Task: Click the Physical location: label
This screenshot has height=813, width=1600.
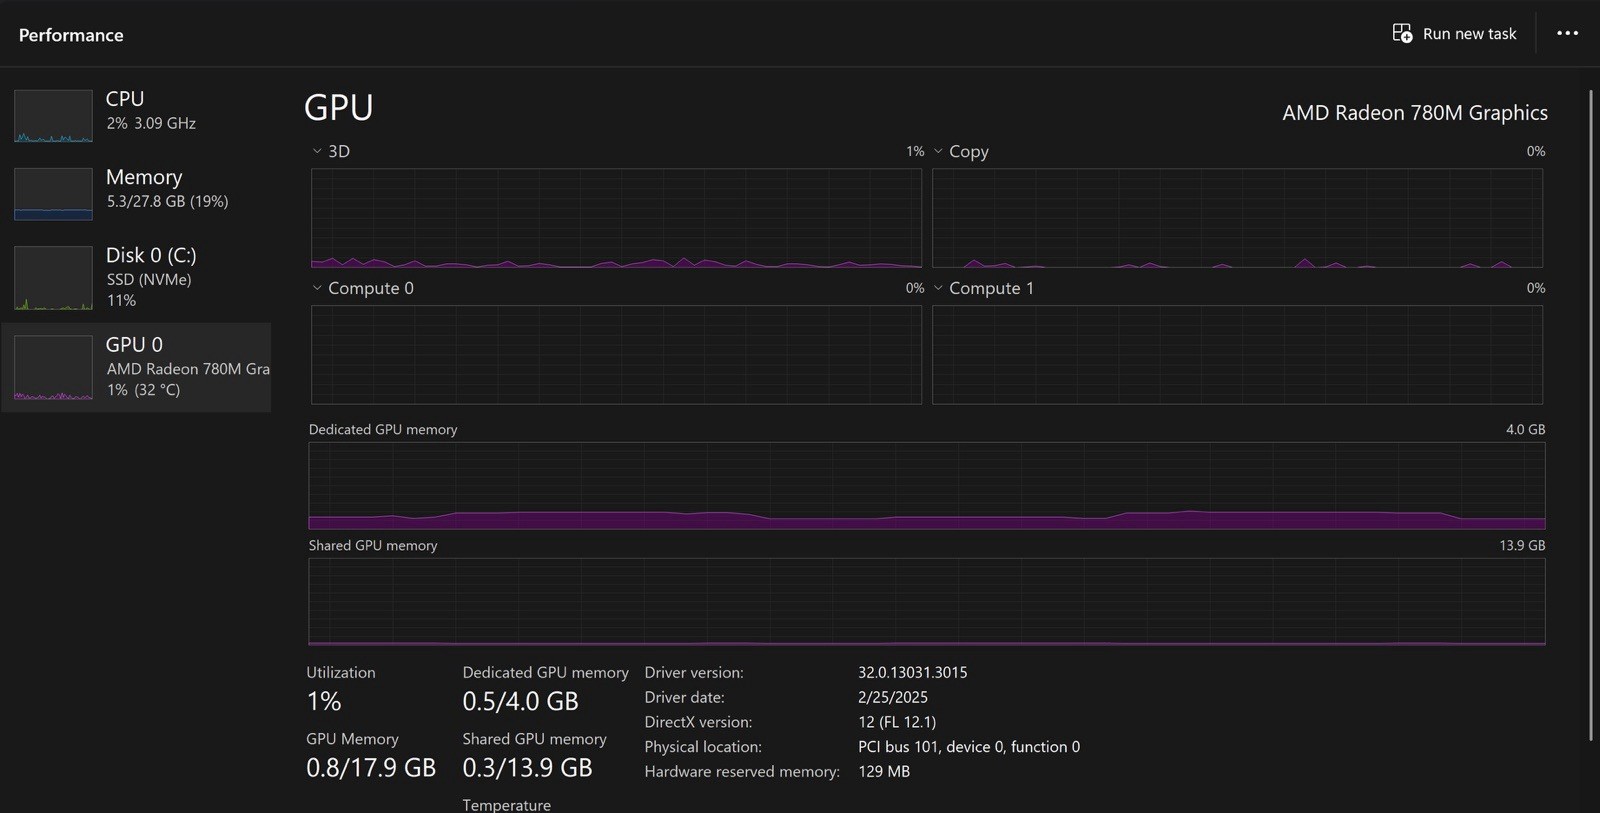Action: (703, 747)
